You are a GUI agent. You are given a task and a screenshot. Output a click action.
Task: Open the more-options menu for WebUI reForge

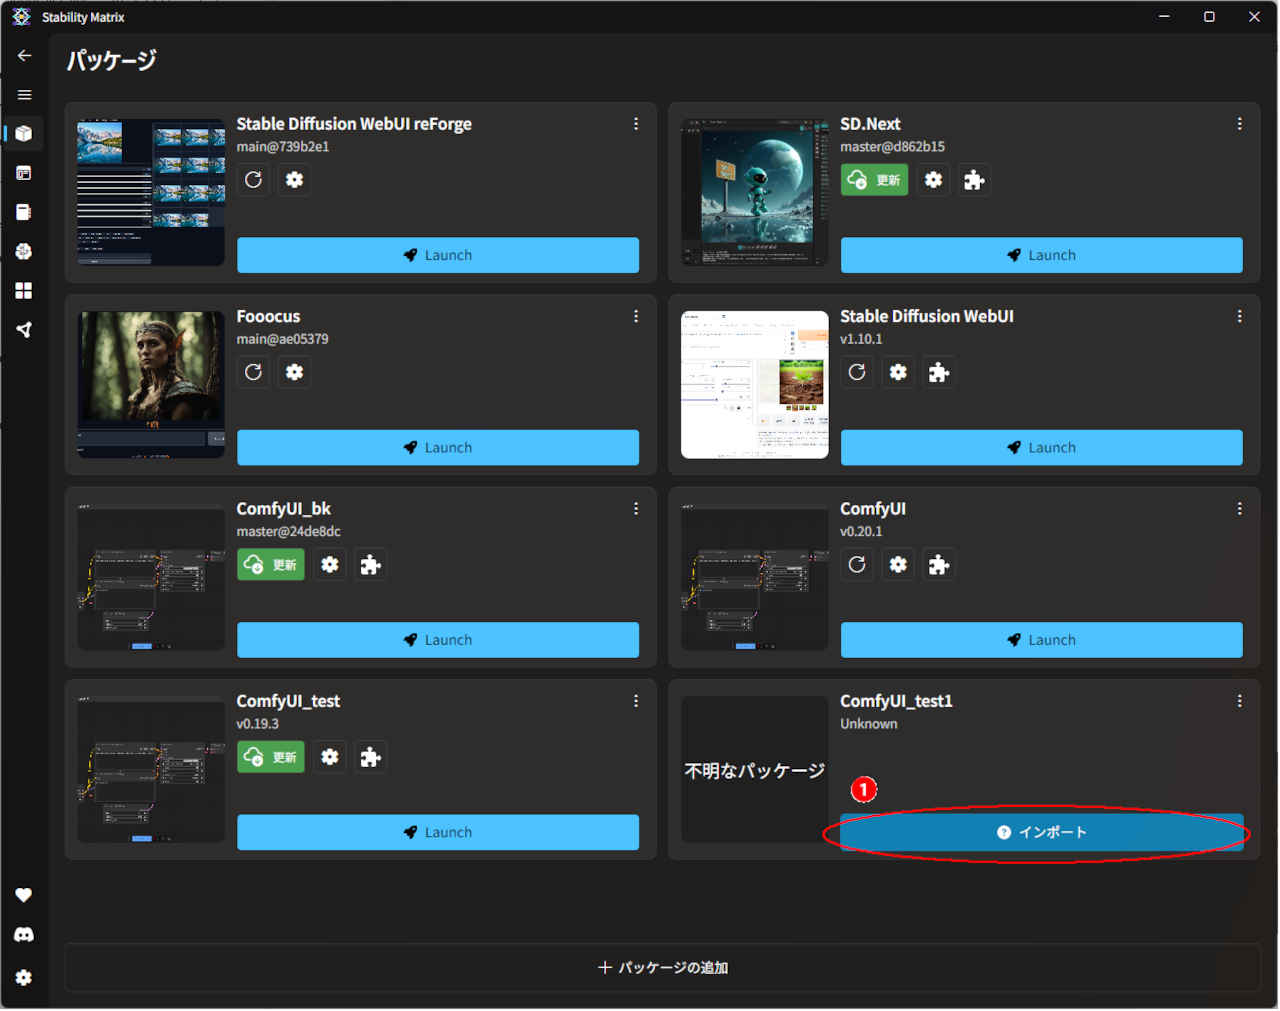pyautogui.click(x=636, y=124)
